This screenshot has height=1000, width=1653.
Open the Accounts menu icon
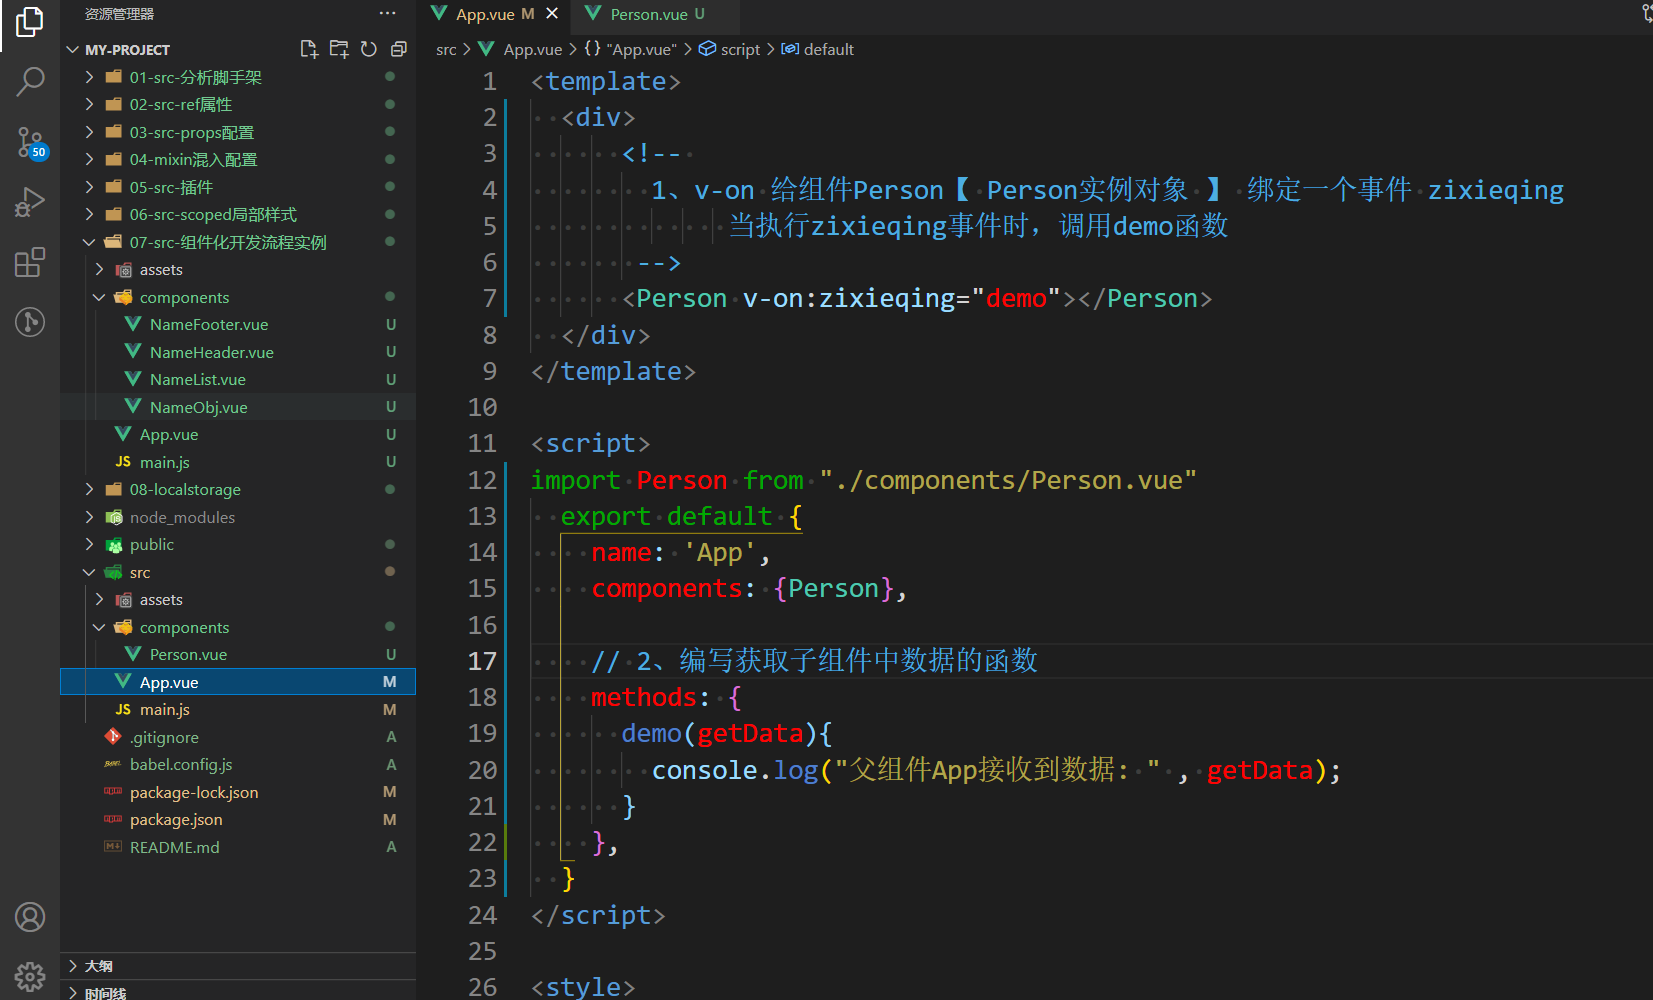30,917
